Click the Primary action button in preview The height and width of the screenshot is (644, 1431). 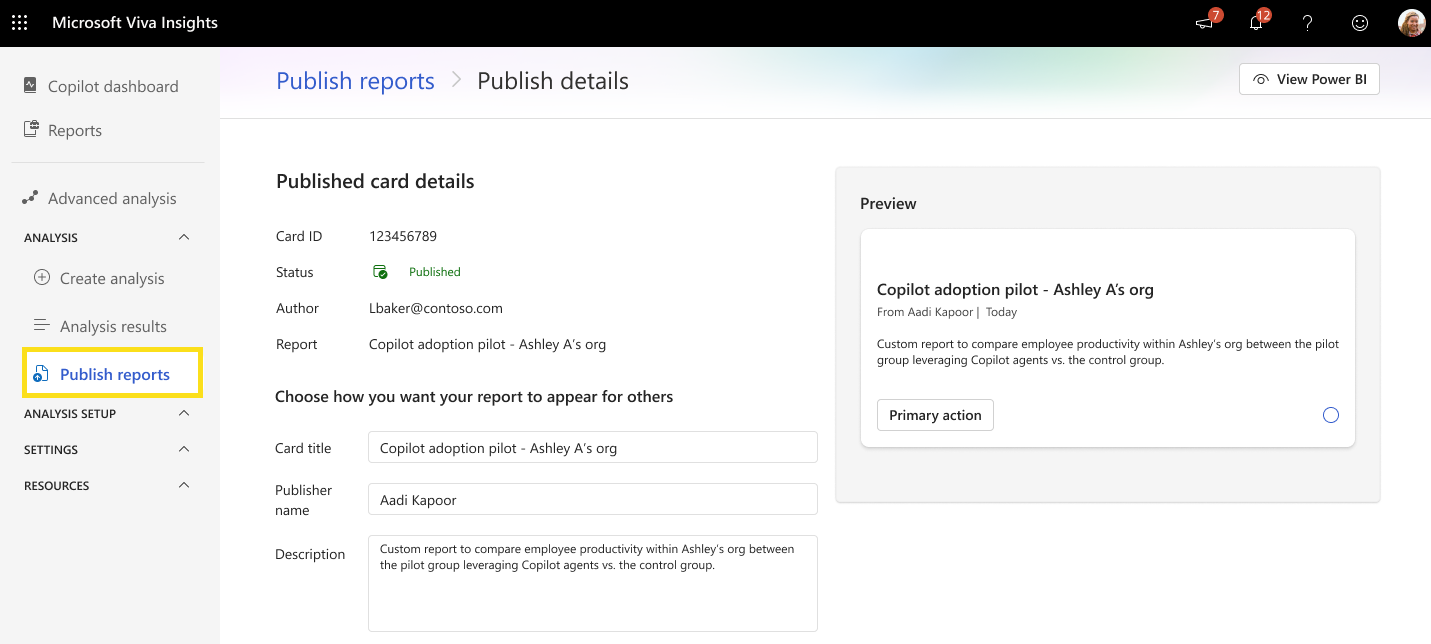point(935,415)
